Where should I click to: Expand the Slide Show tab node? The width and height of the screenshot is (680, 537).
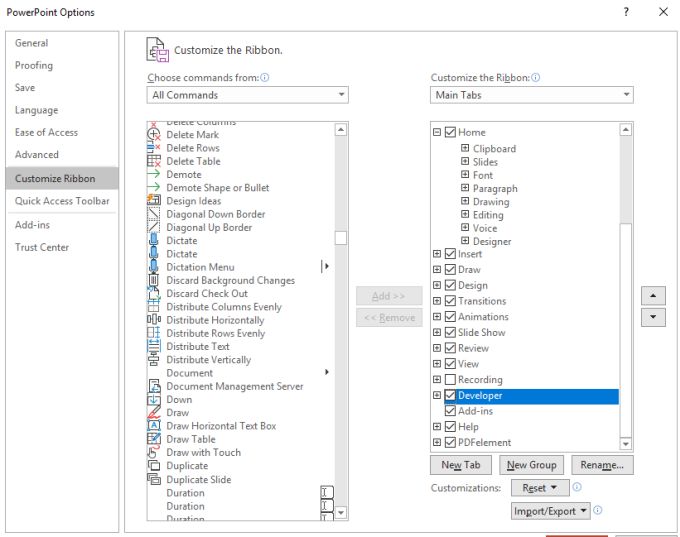(x=437, y=332)
